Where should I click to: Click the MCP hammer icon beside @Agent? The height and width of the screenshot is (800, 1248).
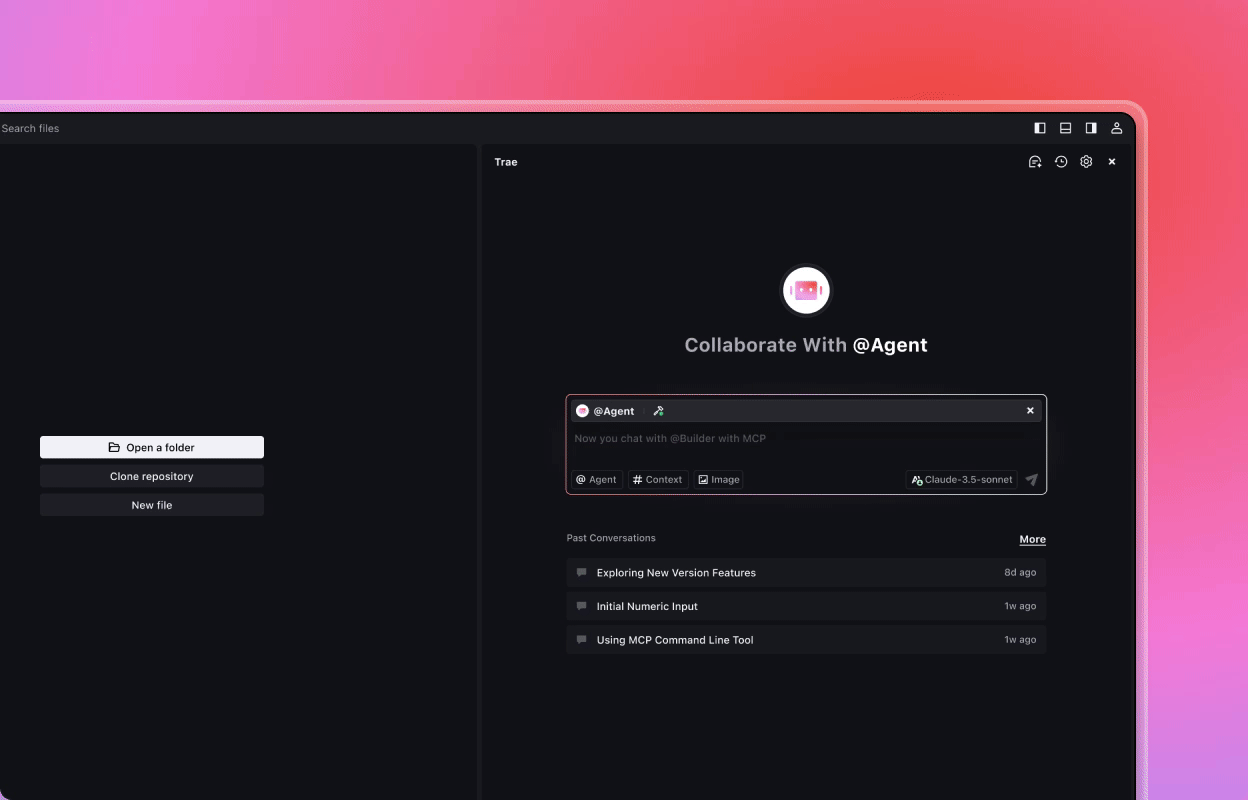point(658,410)
